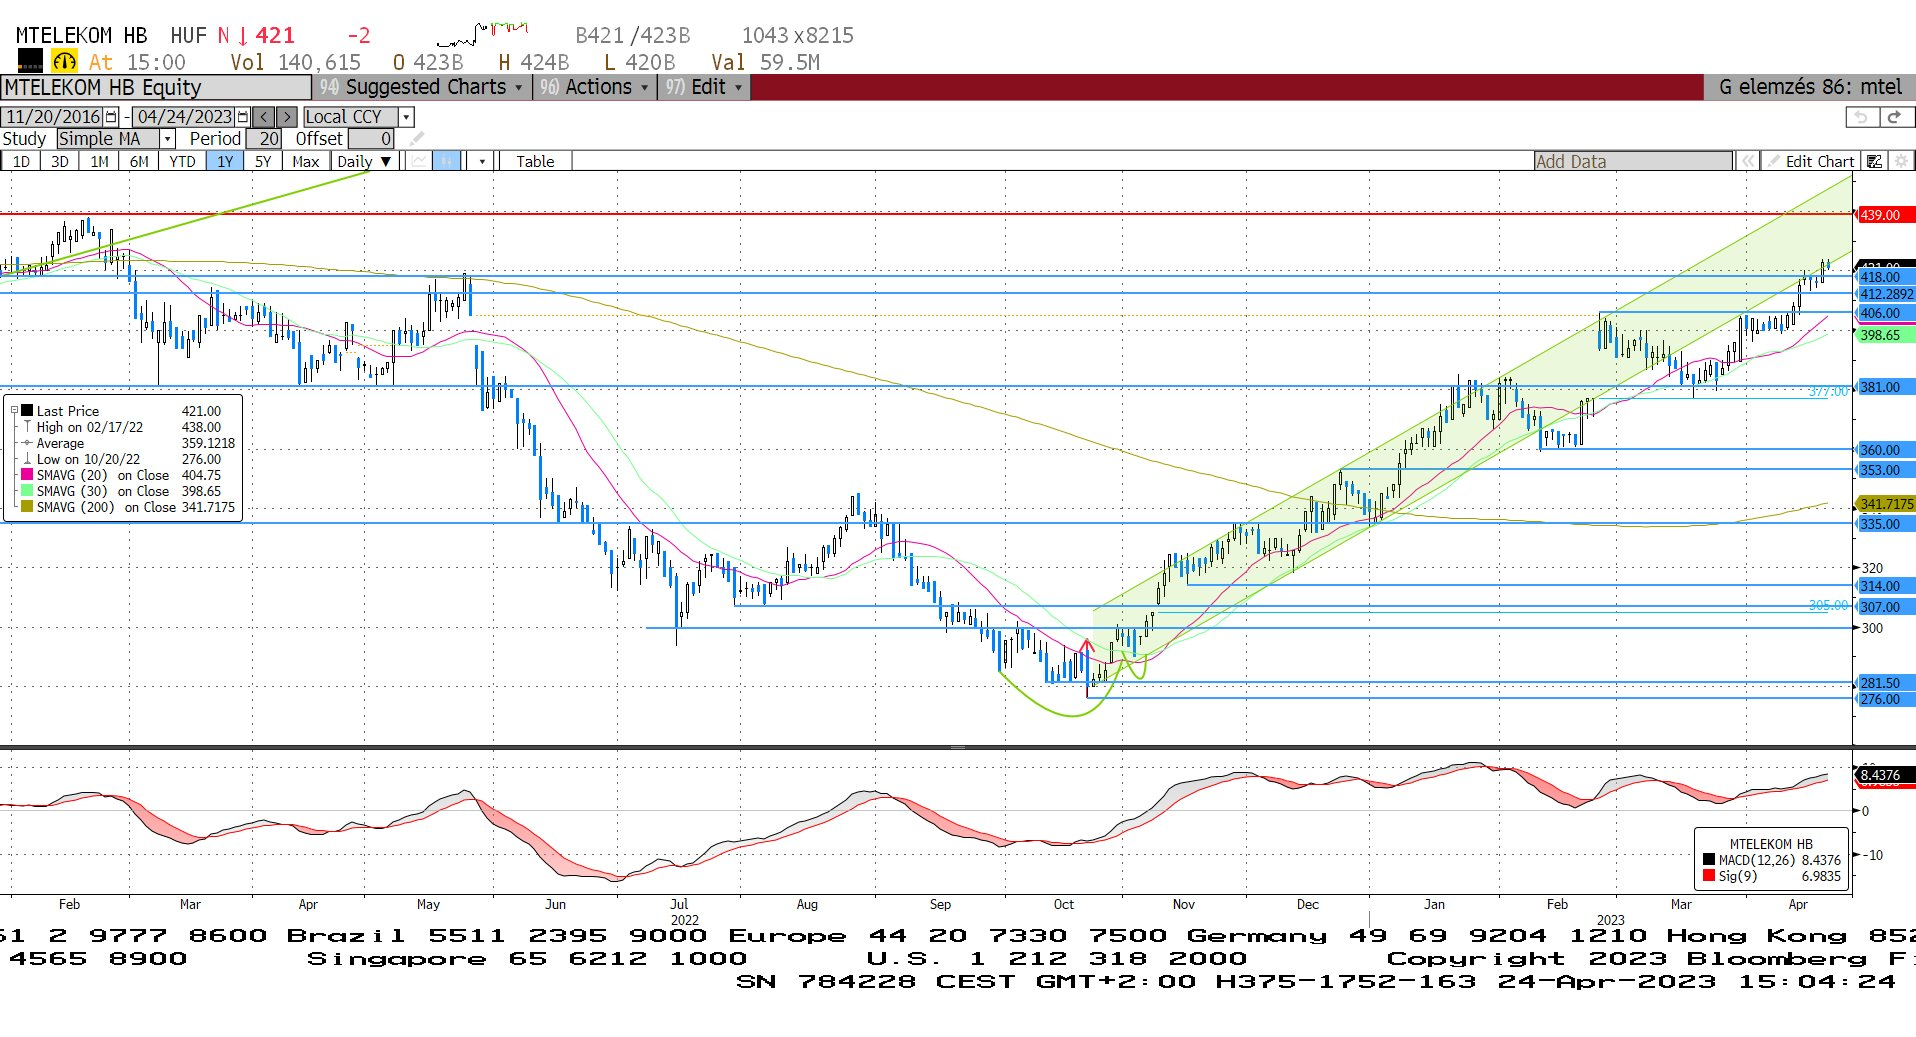This screenshot has height=1037, width=1916.
Task: Click the 398.65 green price label
Action: [1886, 335]
